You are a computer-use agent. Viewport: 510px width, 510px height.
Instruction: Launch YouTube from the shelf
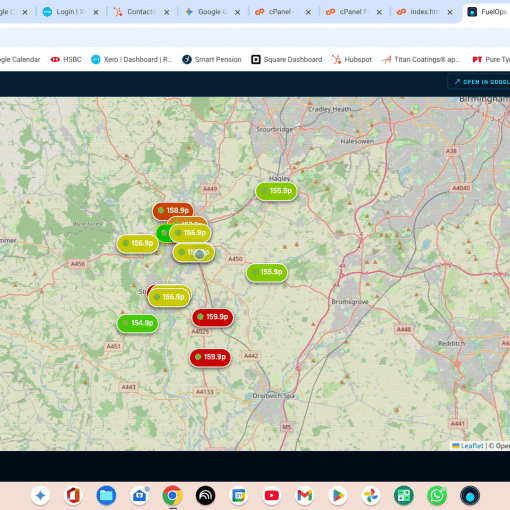click(x=272, y=496)
